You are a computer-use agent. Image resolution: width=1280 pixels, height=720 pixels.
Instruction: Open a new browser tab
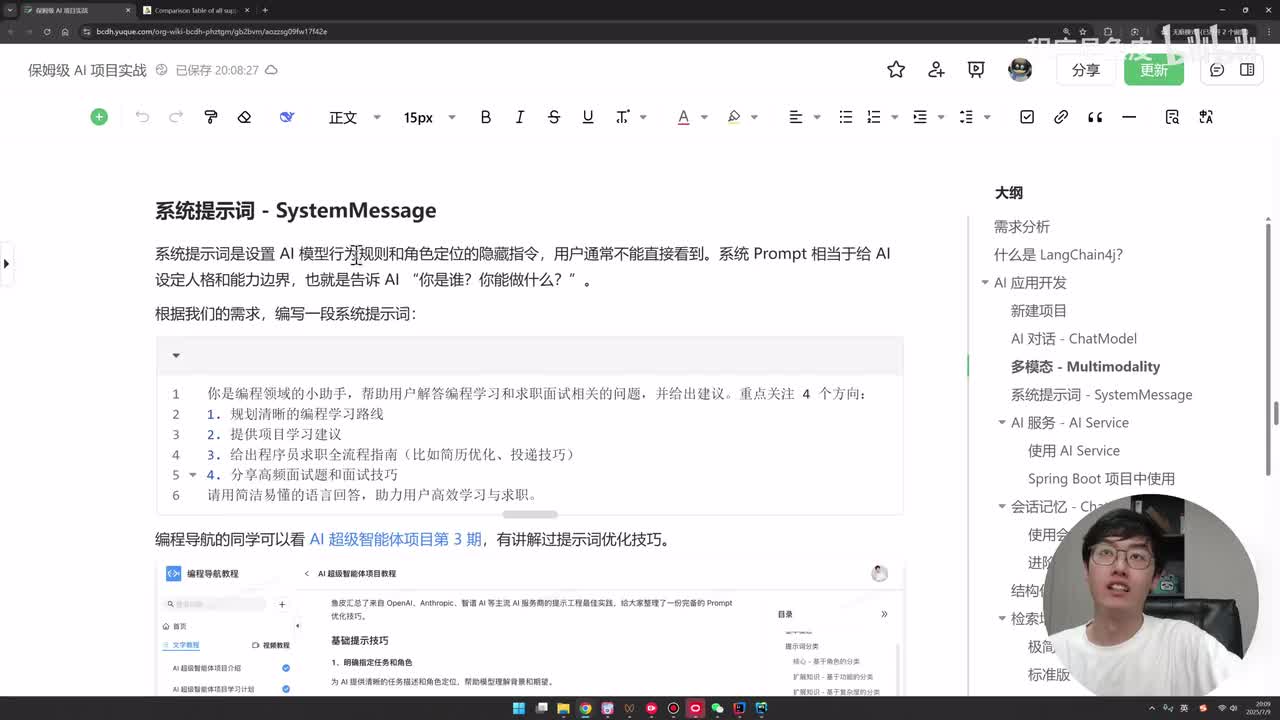point(265,10)
